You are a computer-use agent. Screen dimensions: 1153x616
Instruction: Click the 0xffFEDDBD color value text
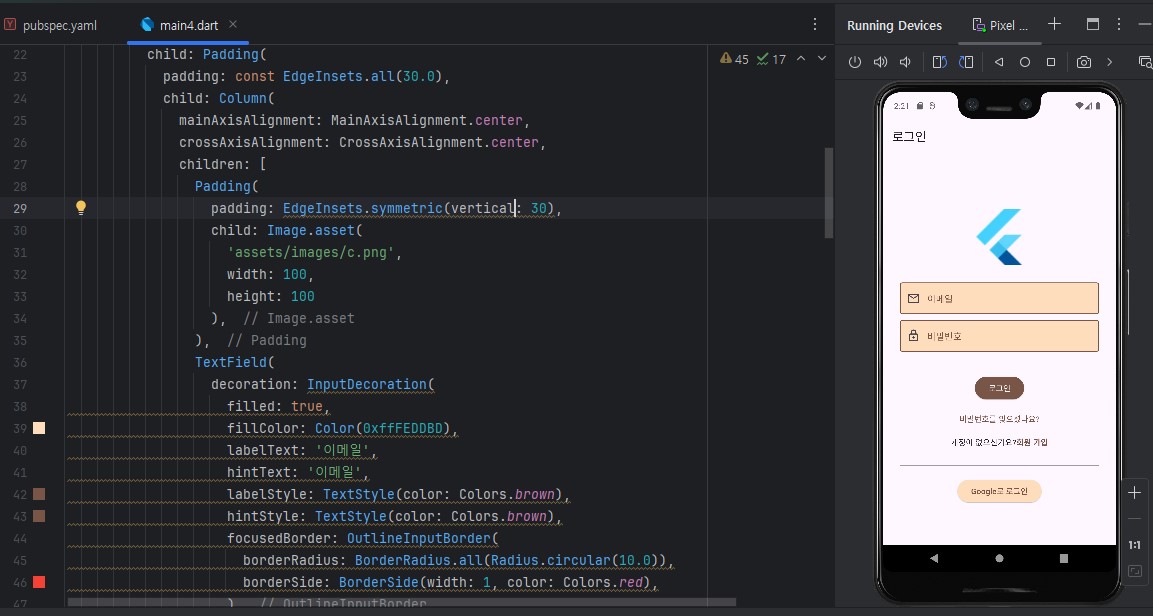point(403,428)
